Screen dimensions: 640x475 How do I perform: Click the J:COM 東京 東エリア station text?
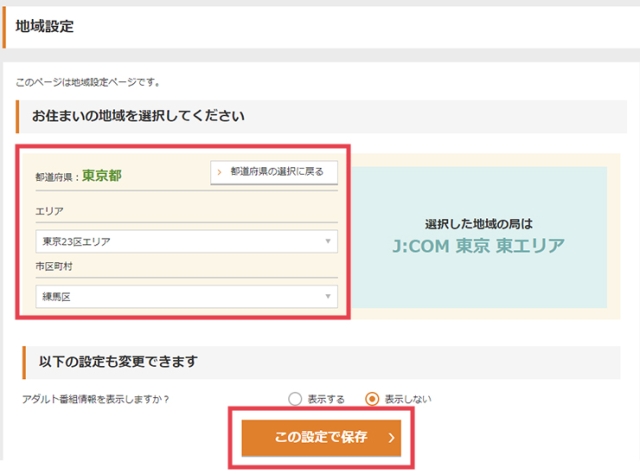point(478,246)
